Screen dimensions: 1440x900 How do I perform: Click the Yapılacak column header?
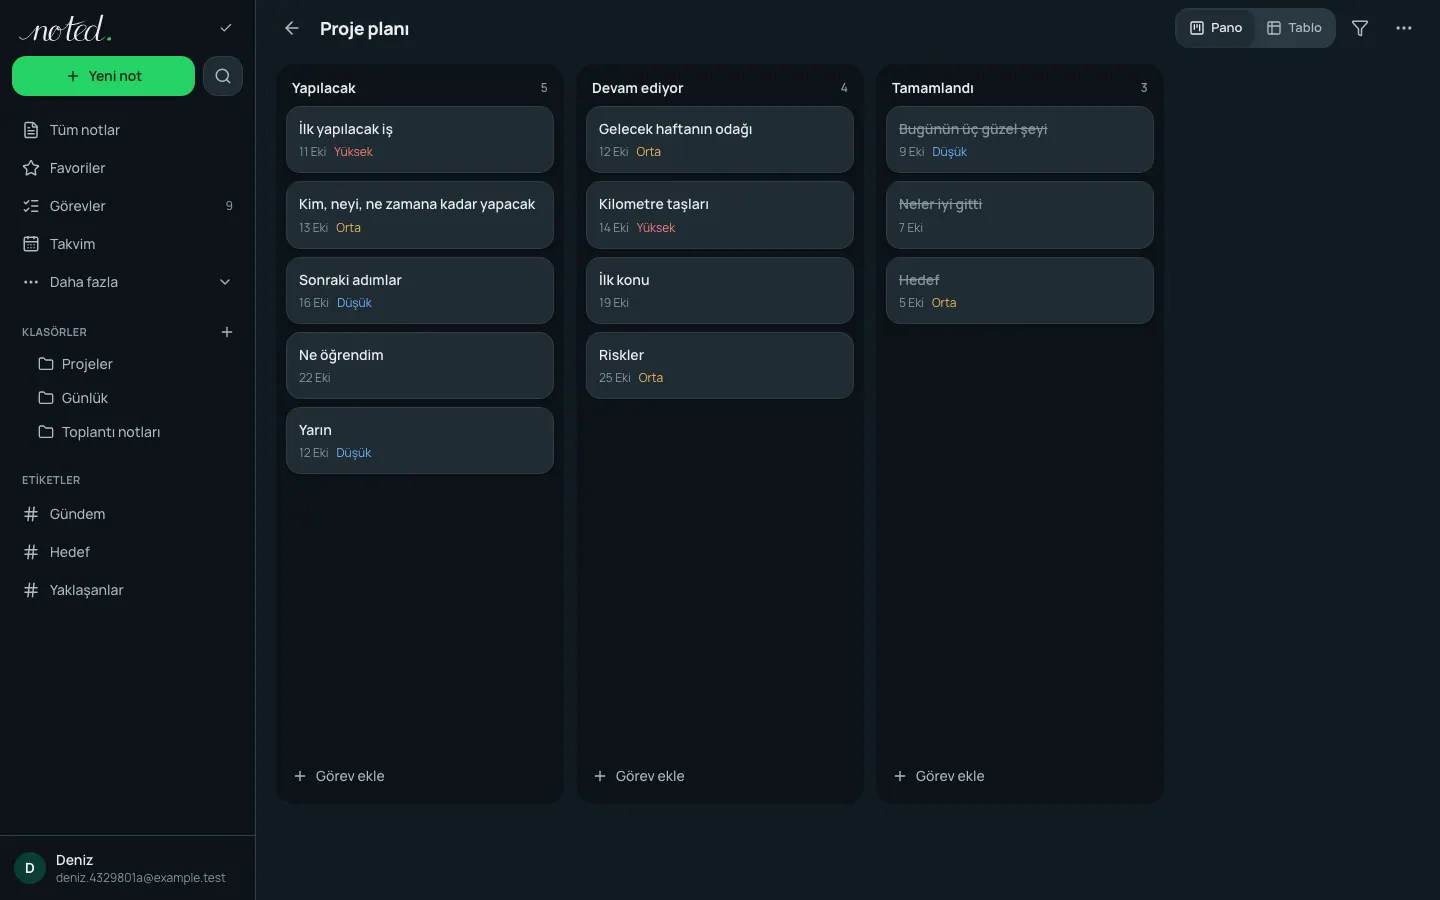[x=324, y=88]
